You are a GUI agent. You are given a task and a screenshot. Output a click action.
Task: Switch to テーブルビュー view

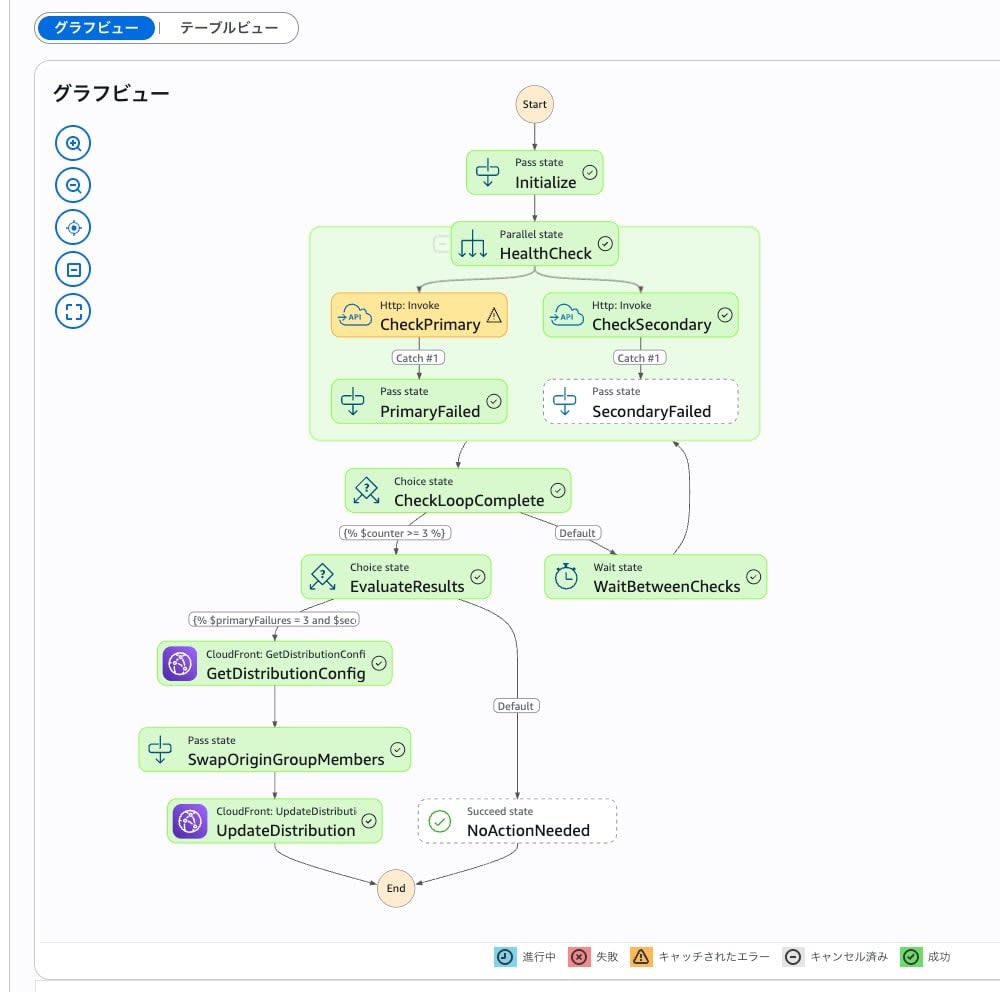(x=229, y=28)
